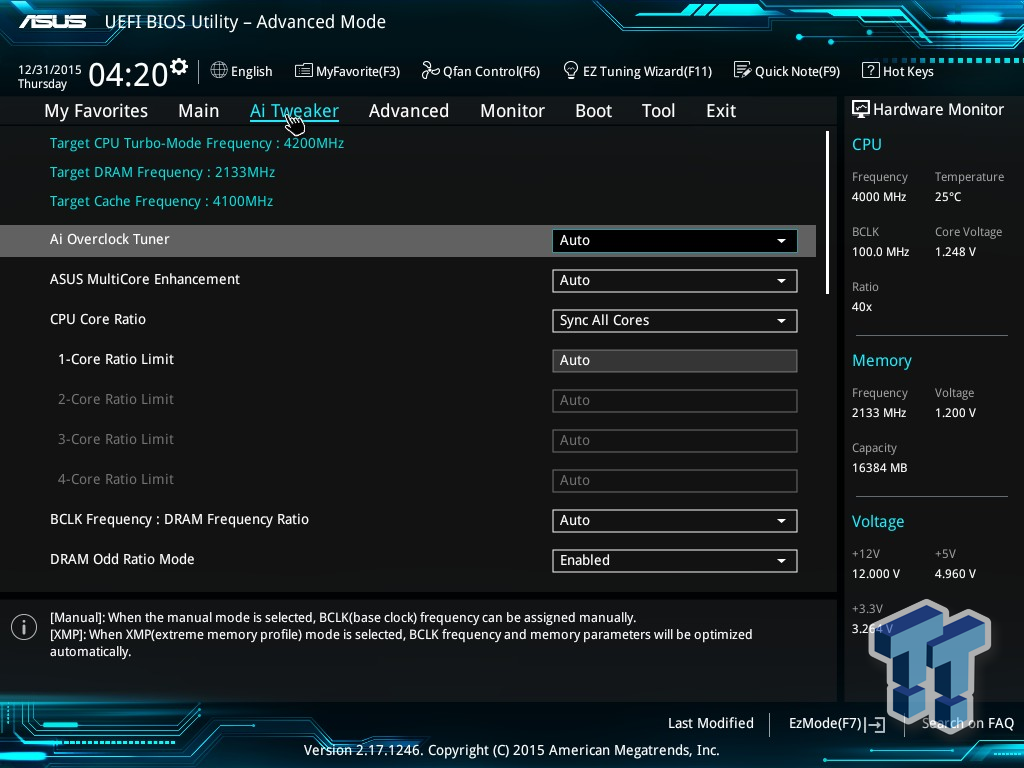Open the Tool tab

point(658,111)
